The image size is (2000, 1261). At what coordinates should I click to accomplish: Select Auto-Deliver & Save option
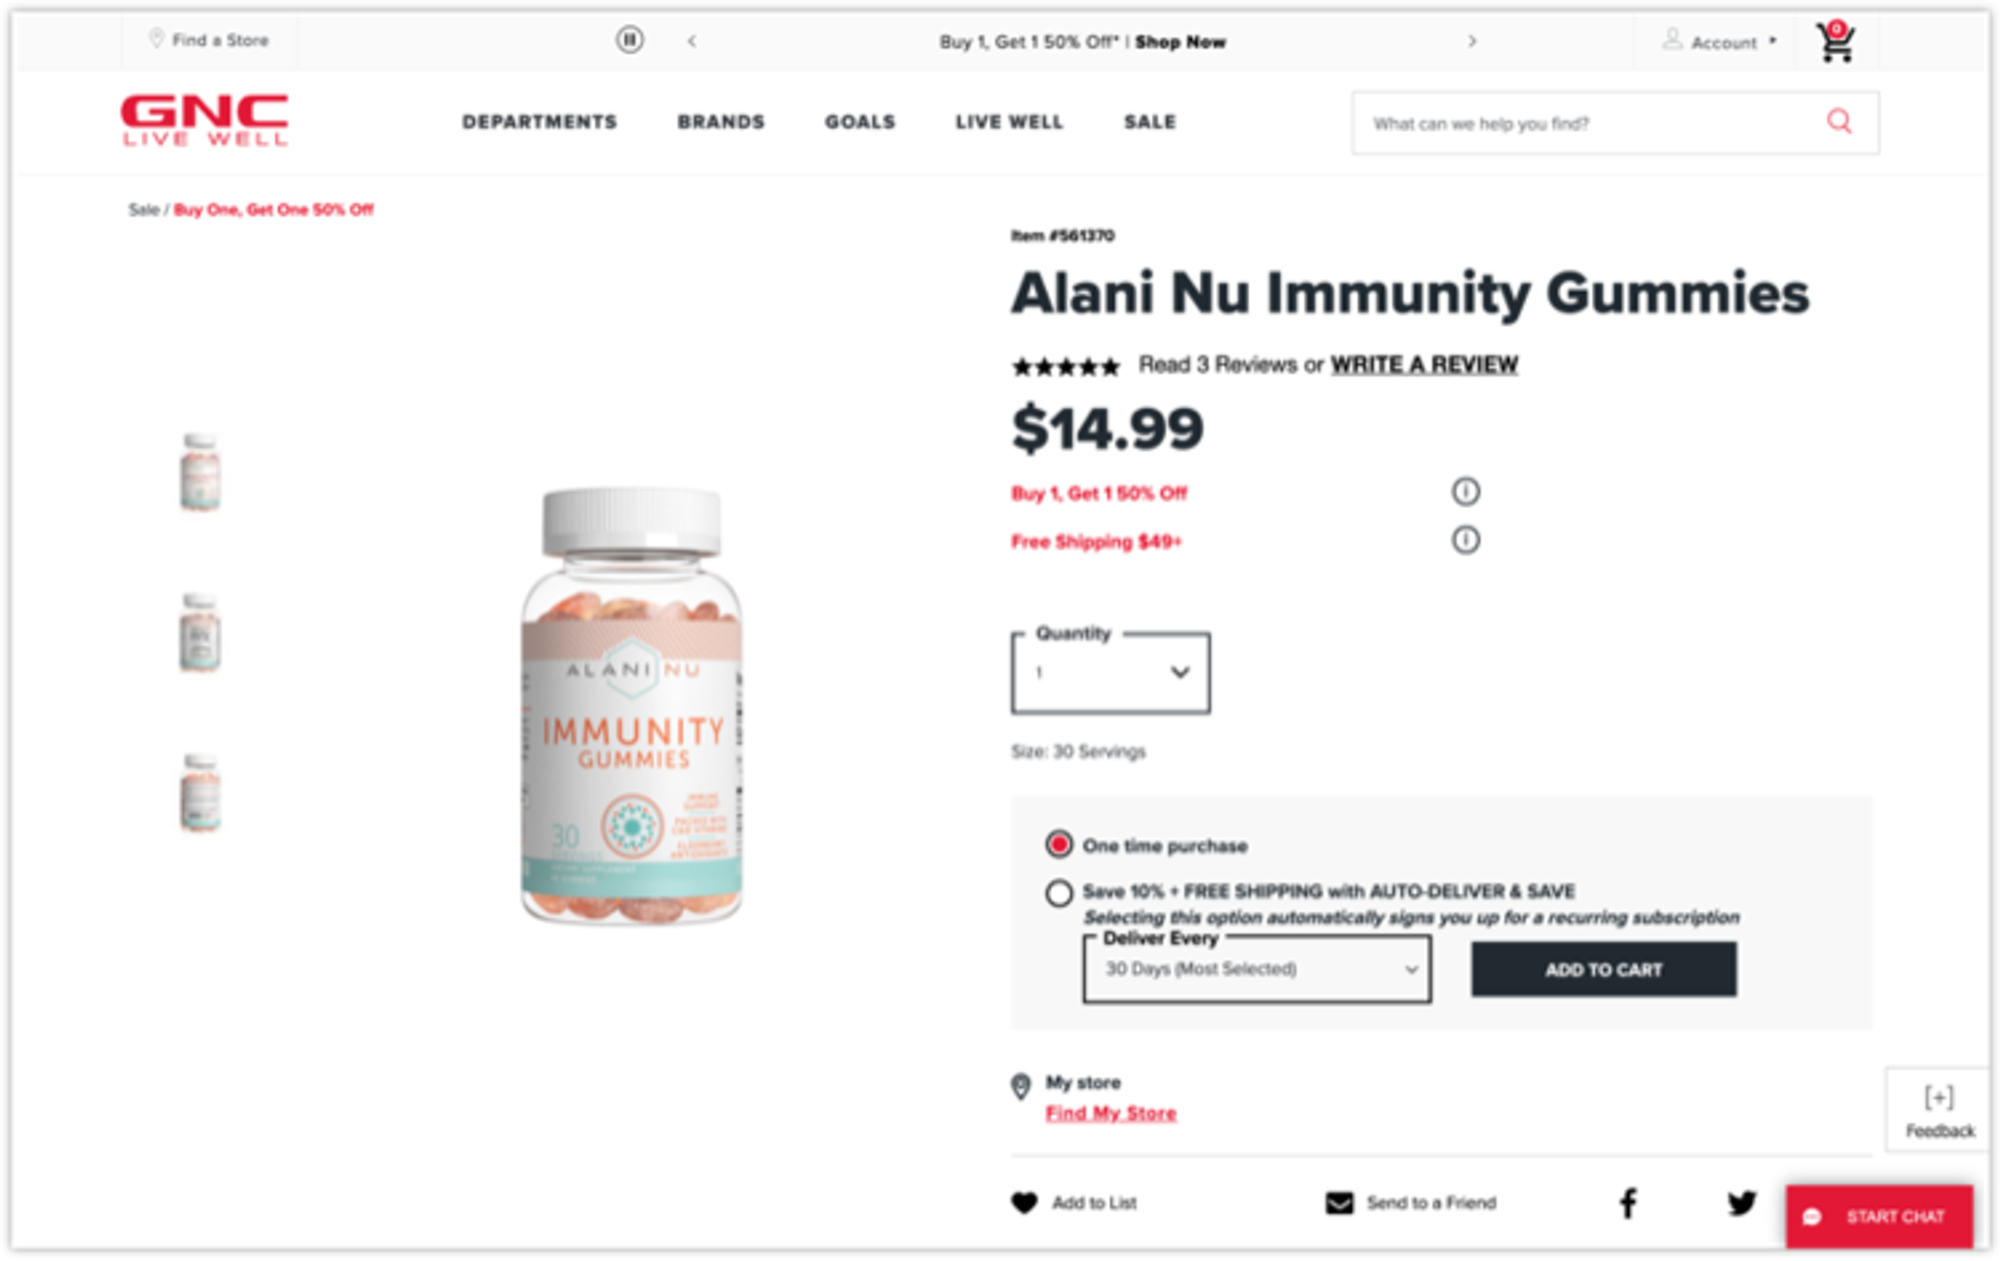[x=1059, y=892]
